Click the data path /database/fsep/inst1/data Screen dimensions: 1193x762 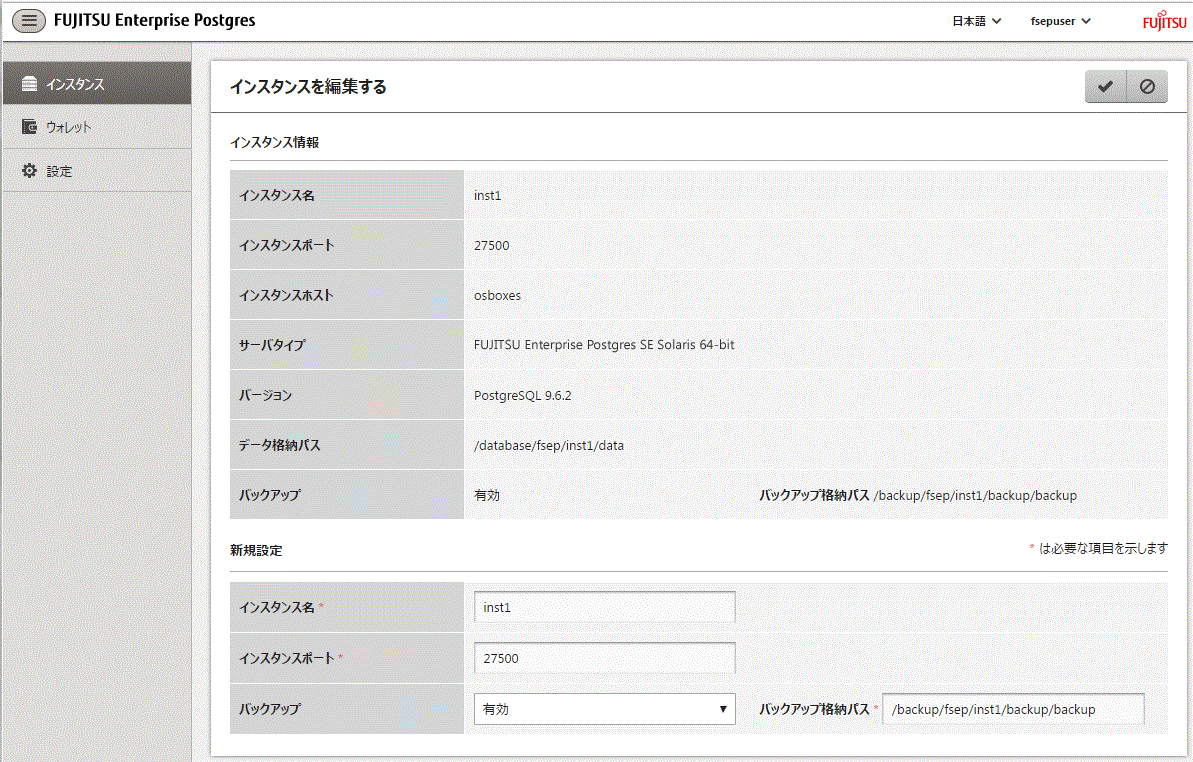tap(549, 446)
